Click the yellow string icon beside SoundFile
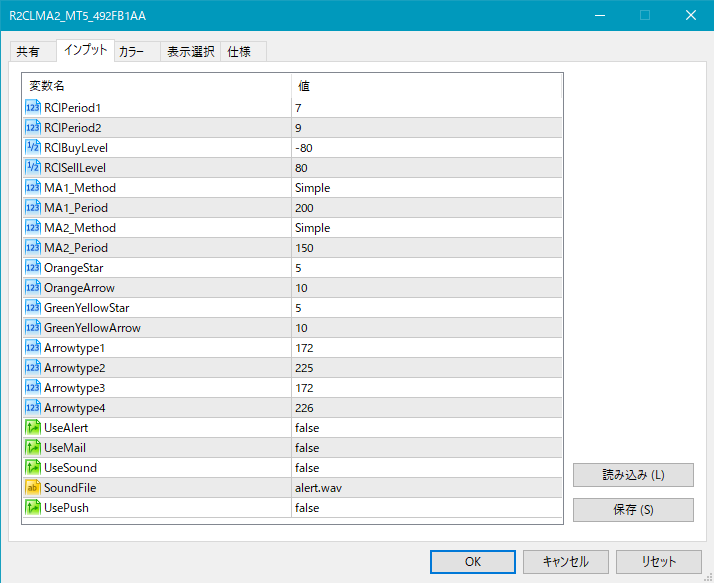This screenshot has width=714, height=583. 33,488
